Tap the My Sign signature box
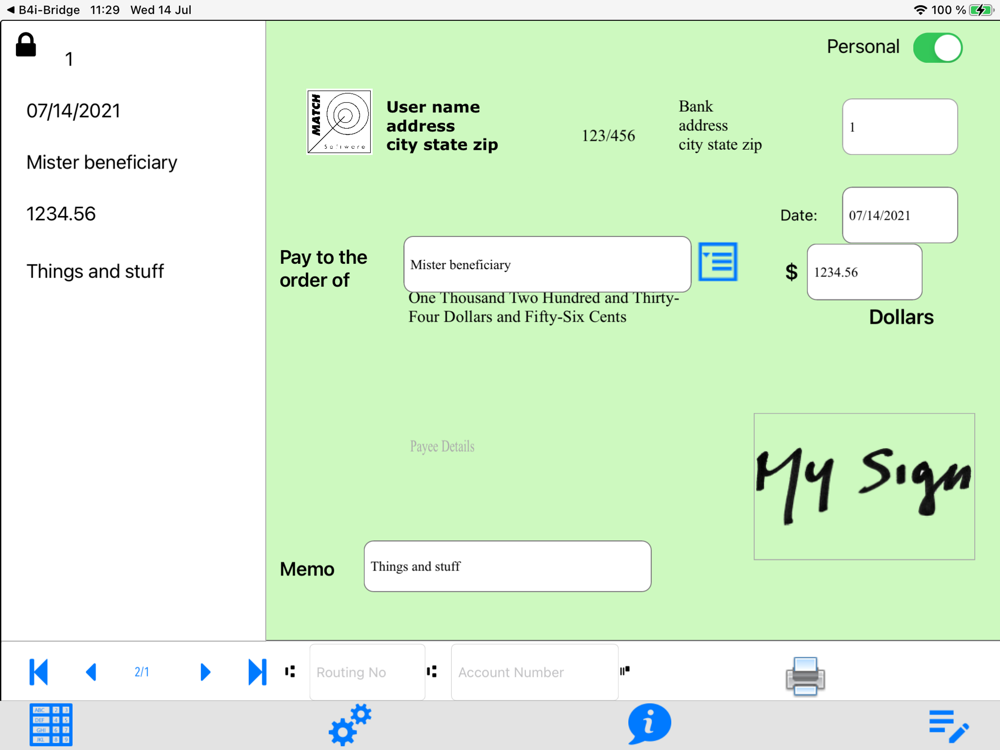This screenshot has width=1000, height=750. 864,487
